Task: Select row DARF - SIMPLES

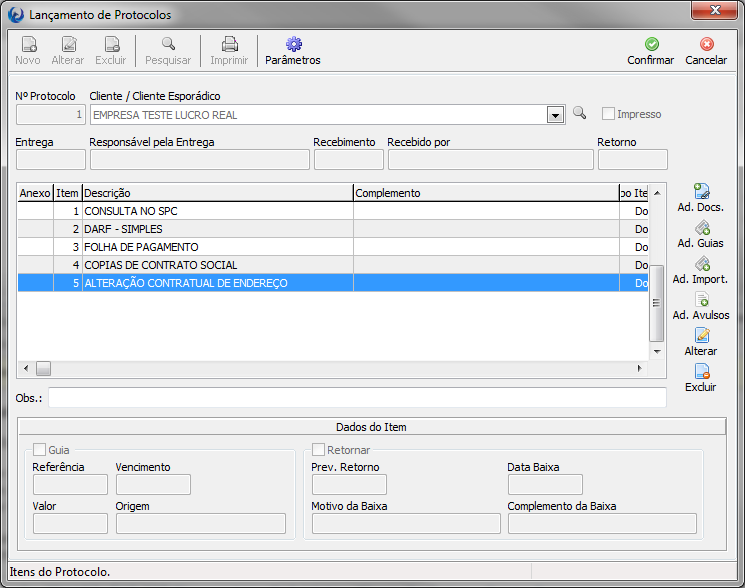Action: (333, 229)
